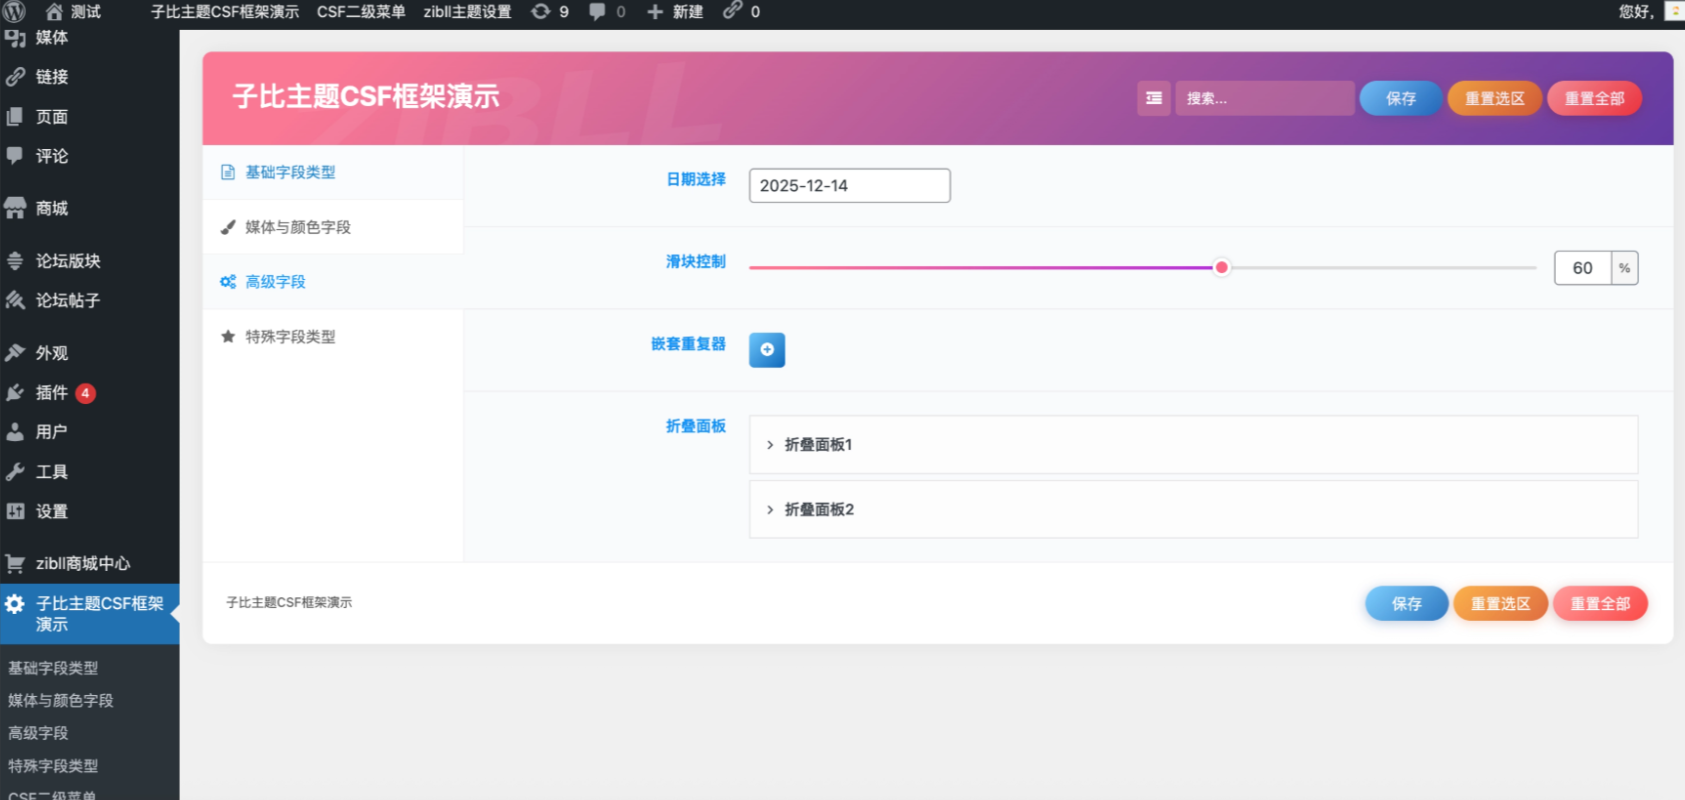
Task: Switch to 特殊字段类型 tab
Action: click(x=333, y=337)
